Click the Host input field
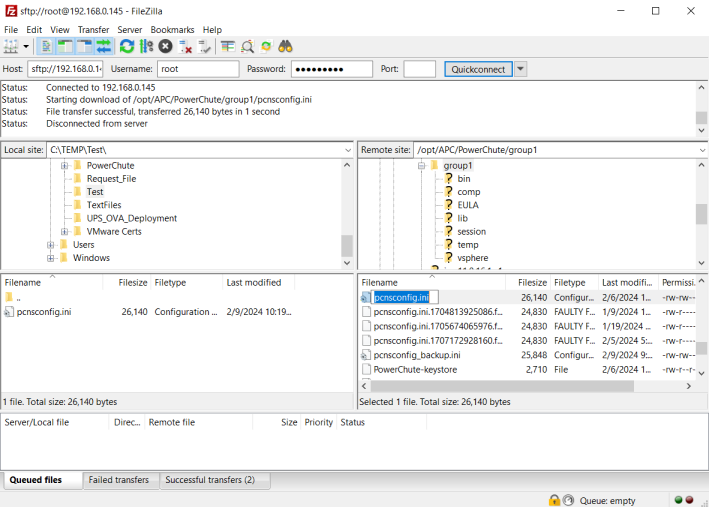The image size is (709, 507). tap(66, 69)
